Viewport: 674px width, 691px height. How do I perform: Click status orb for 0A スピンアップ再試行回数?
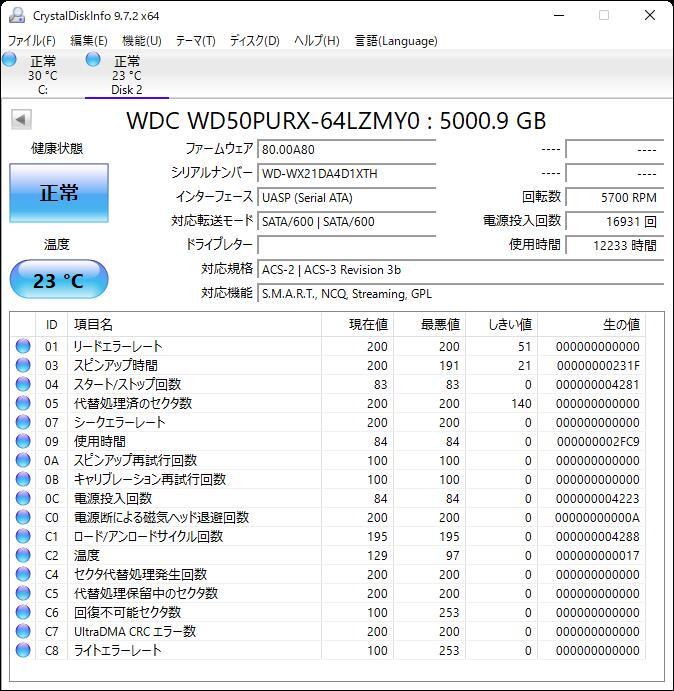[23, 460]
